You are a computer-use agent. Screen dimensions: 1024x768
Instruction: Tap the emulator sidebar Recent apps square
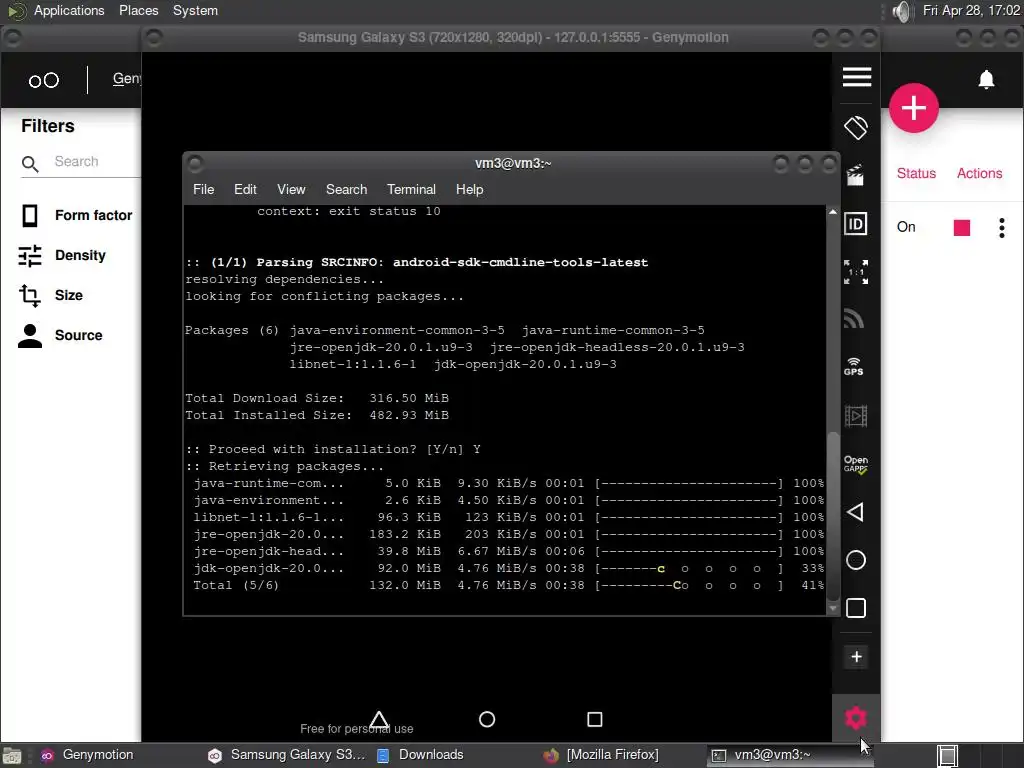[x=856, y=608]
